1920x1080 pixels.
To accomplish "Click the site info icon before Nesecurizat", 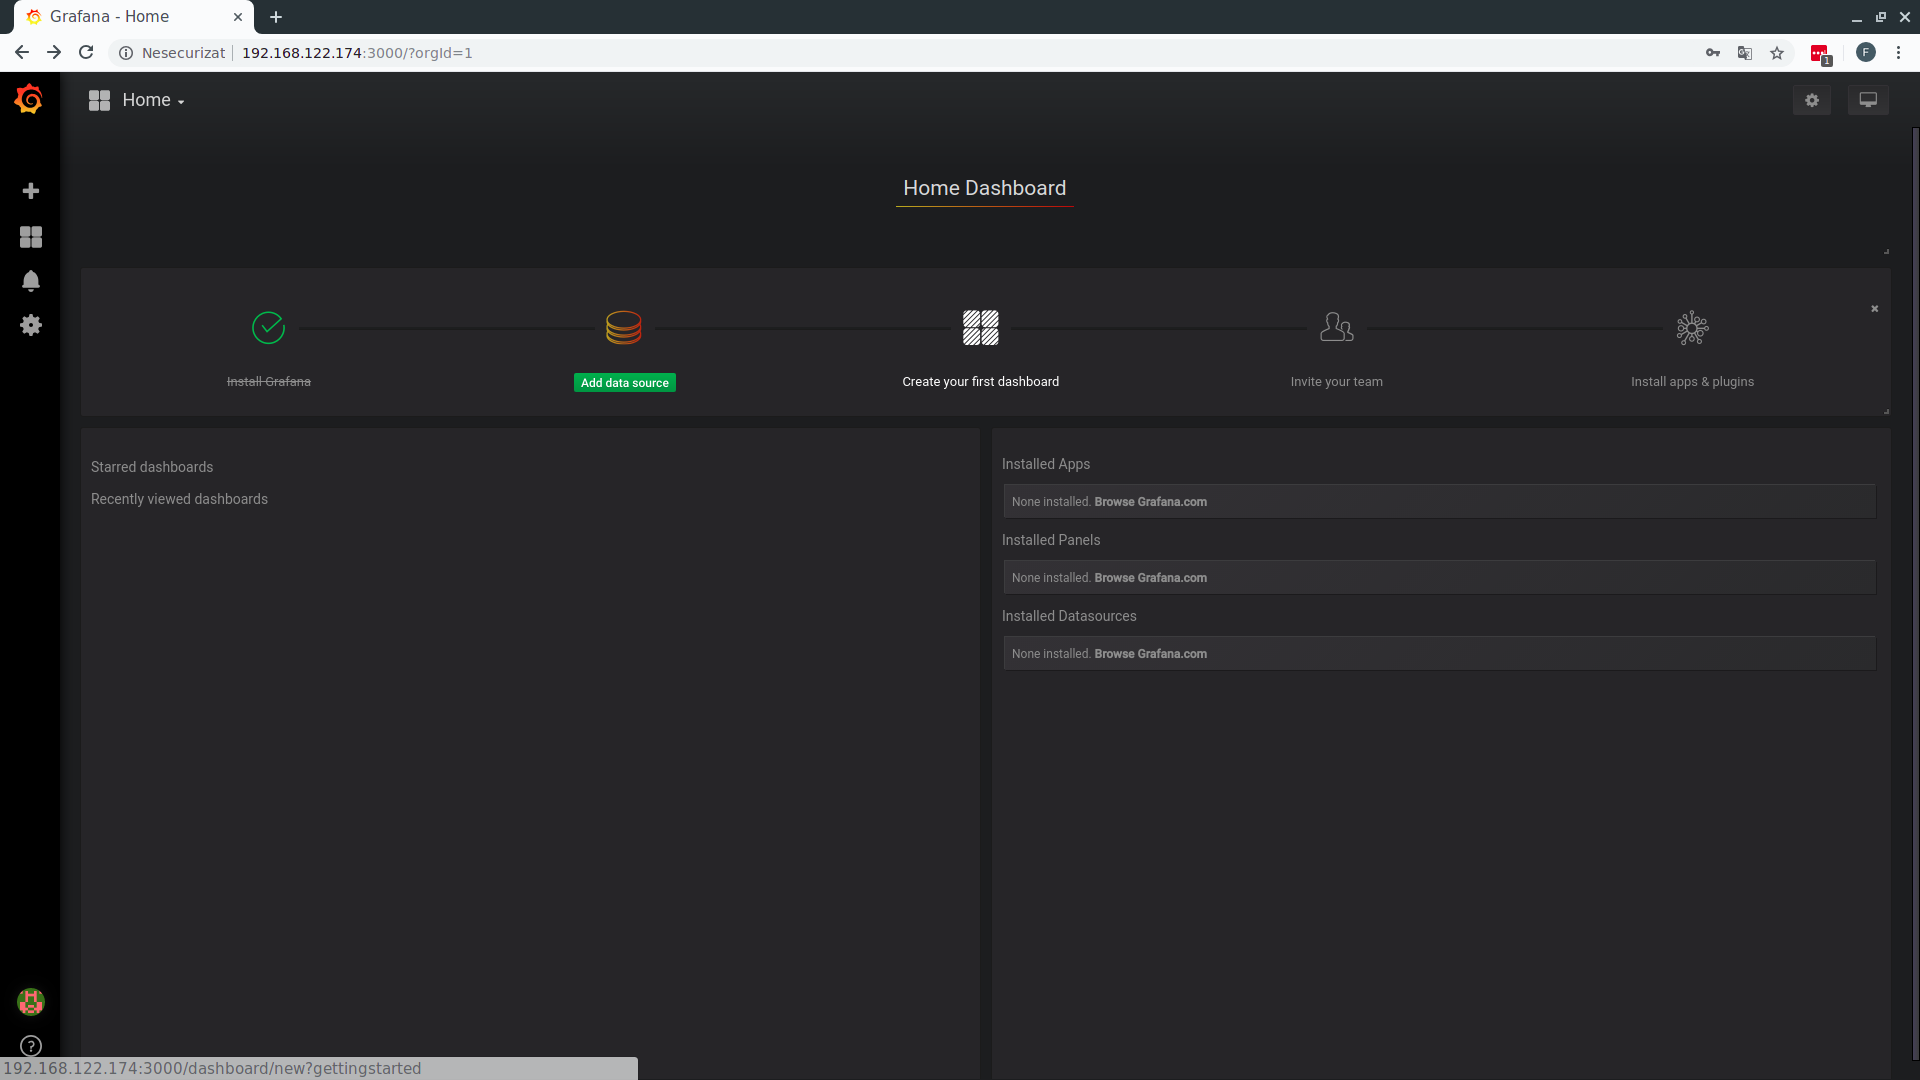I will click(x=126, y=53).
